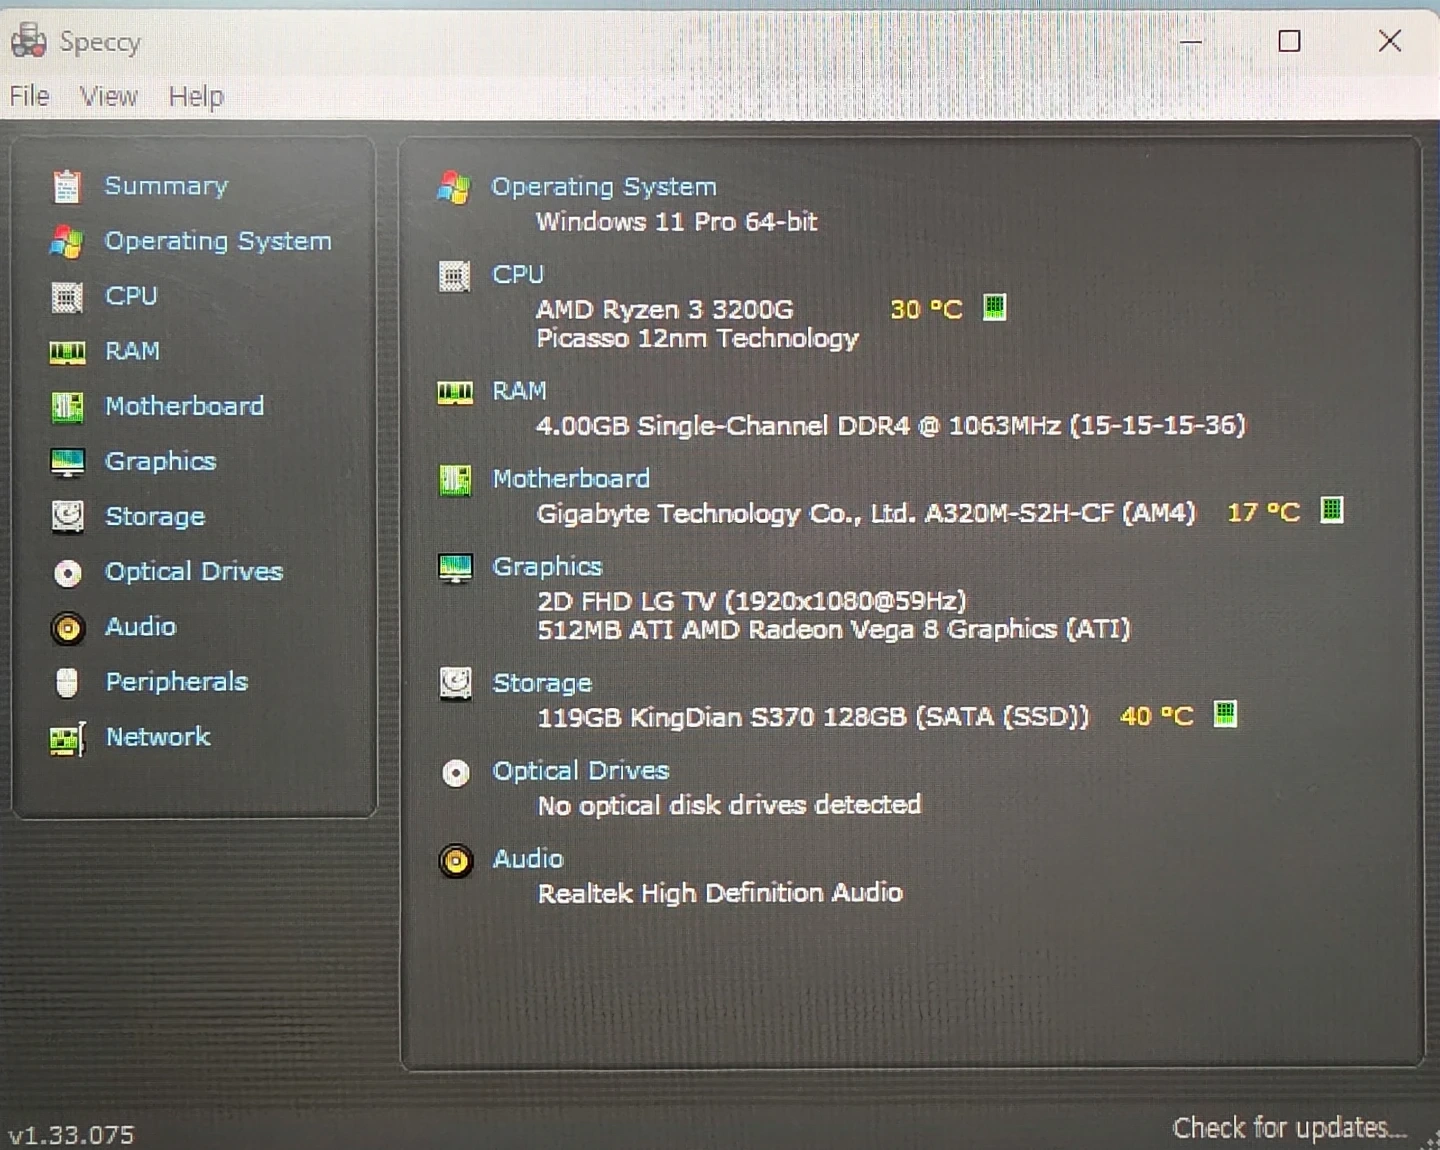Click the Storage hard drive icon

[x=67, y=516]
